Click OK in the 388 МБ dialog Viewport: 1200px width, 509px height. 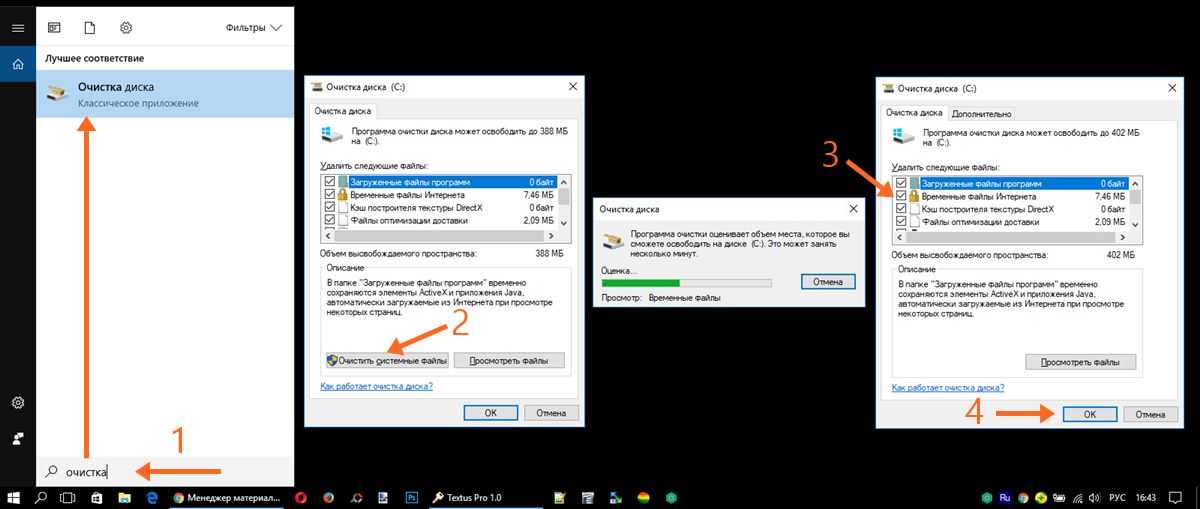pos(491,412)
